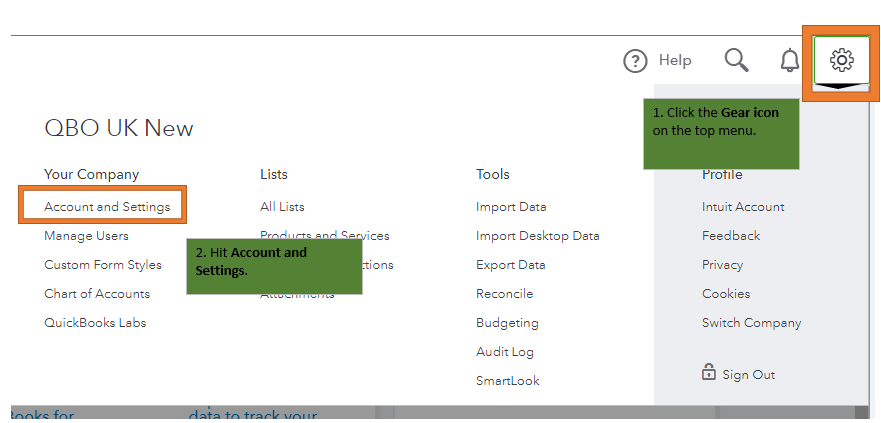Click the Help label
The width and height of the screenshot is (881, 423).
pyautogui.click(x=675, y=60)
